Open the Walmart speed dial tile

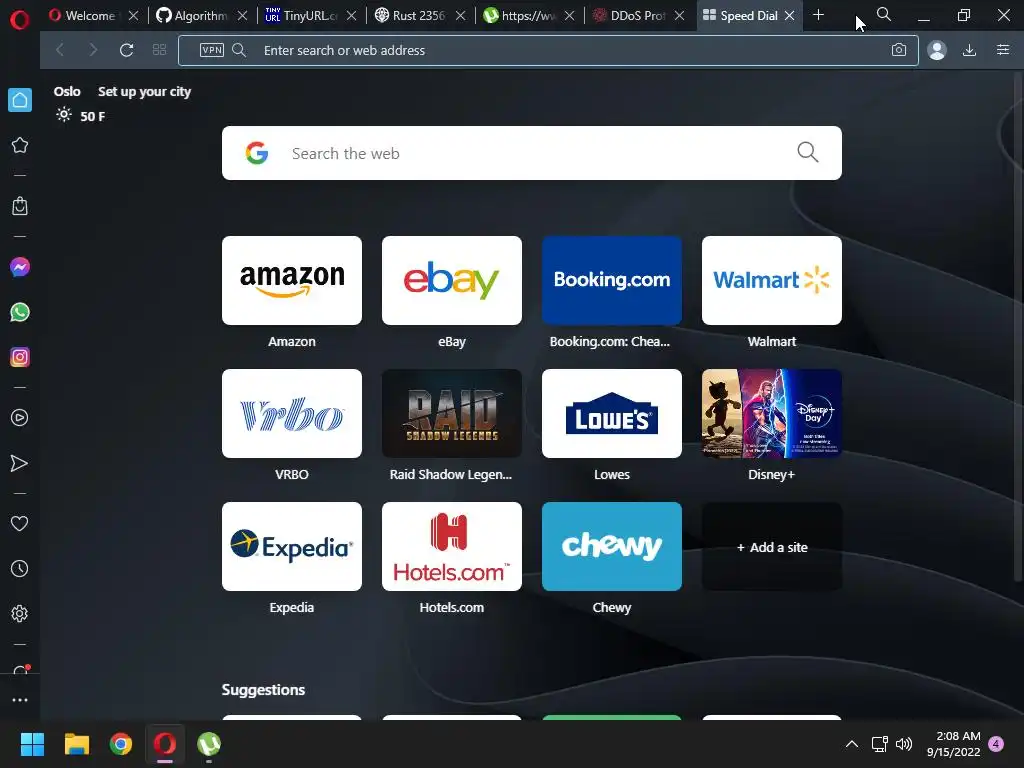point(772,280)
